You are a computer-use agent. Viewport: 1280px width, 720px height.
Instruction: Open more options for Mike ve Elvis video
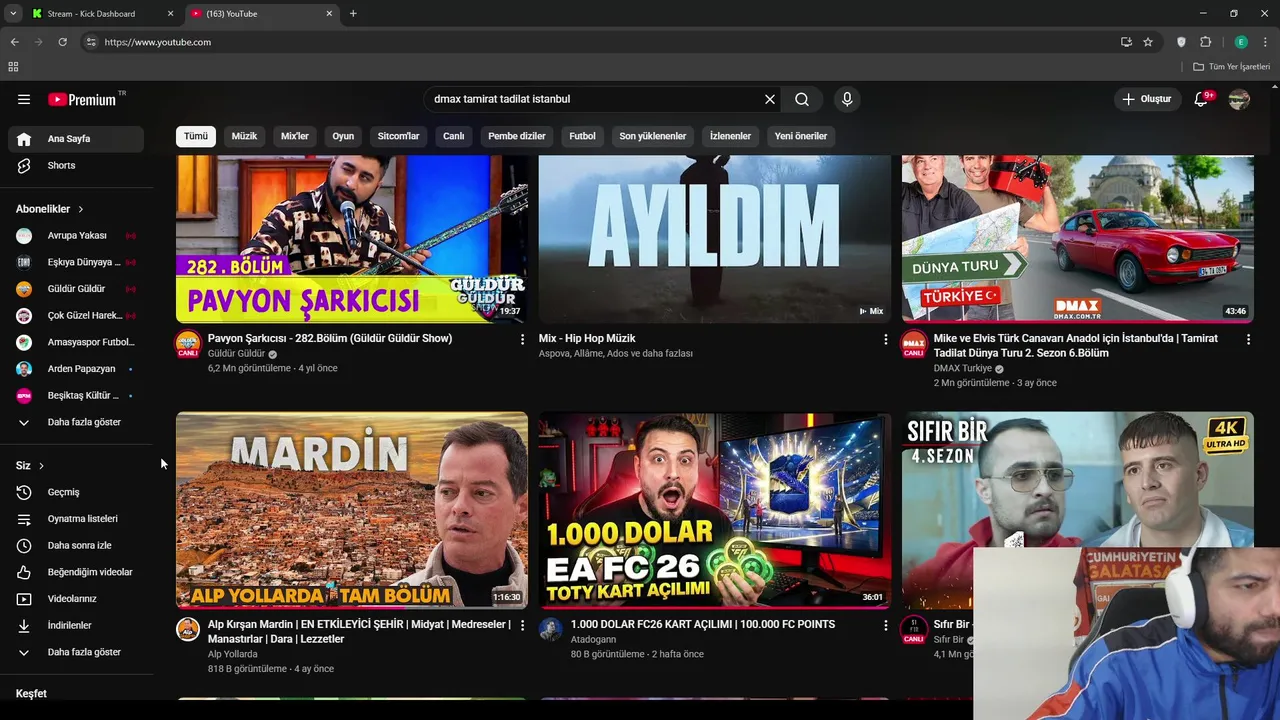click(1248, 340)
